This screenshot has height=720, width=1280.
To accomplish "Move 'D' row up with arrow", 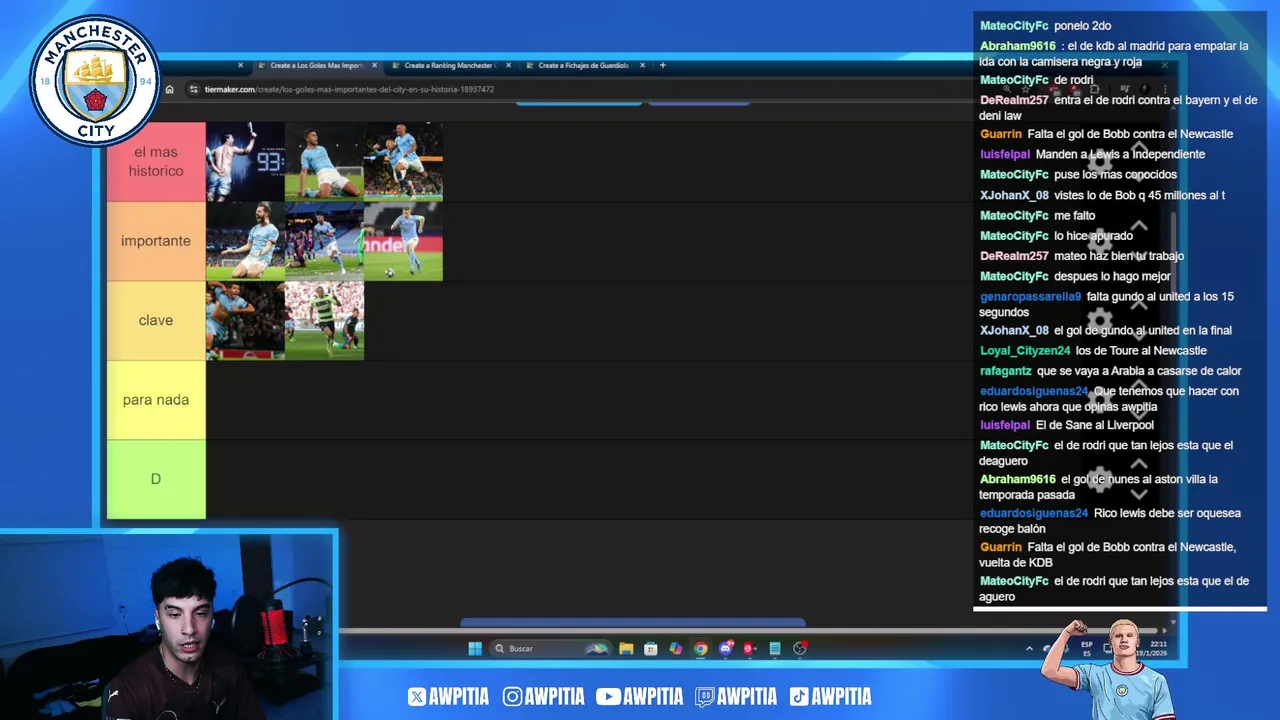I will tap(1139, 465).
